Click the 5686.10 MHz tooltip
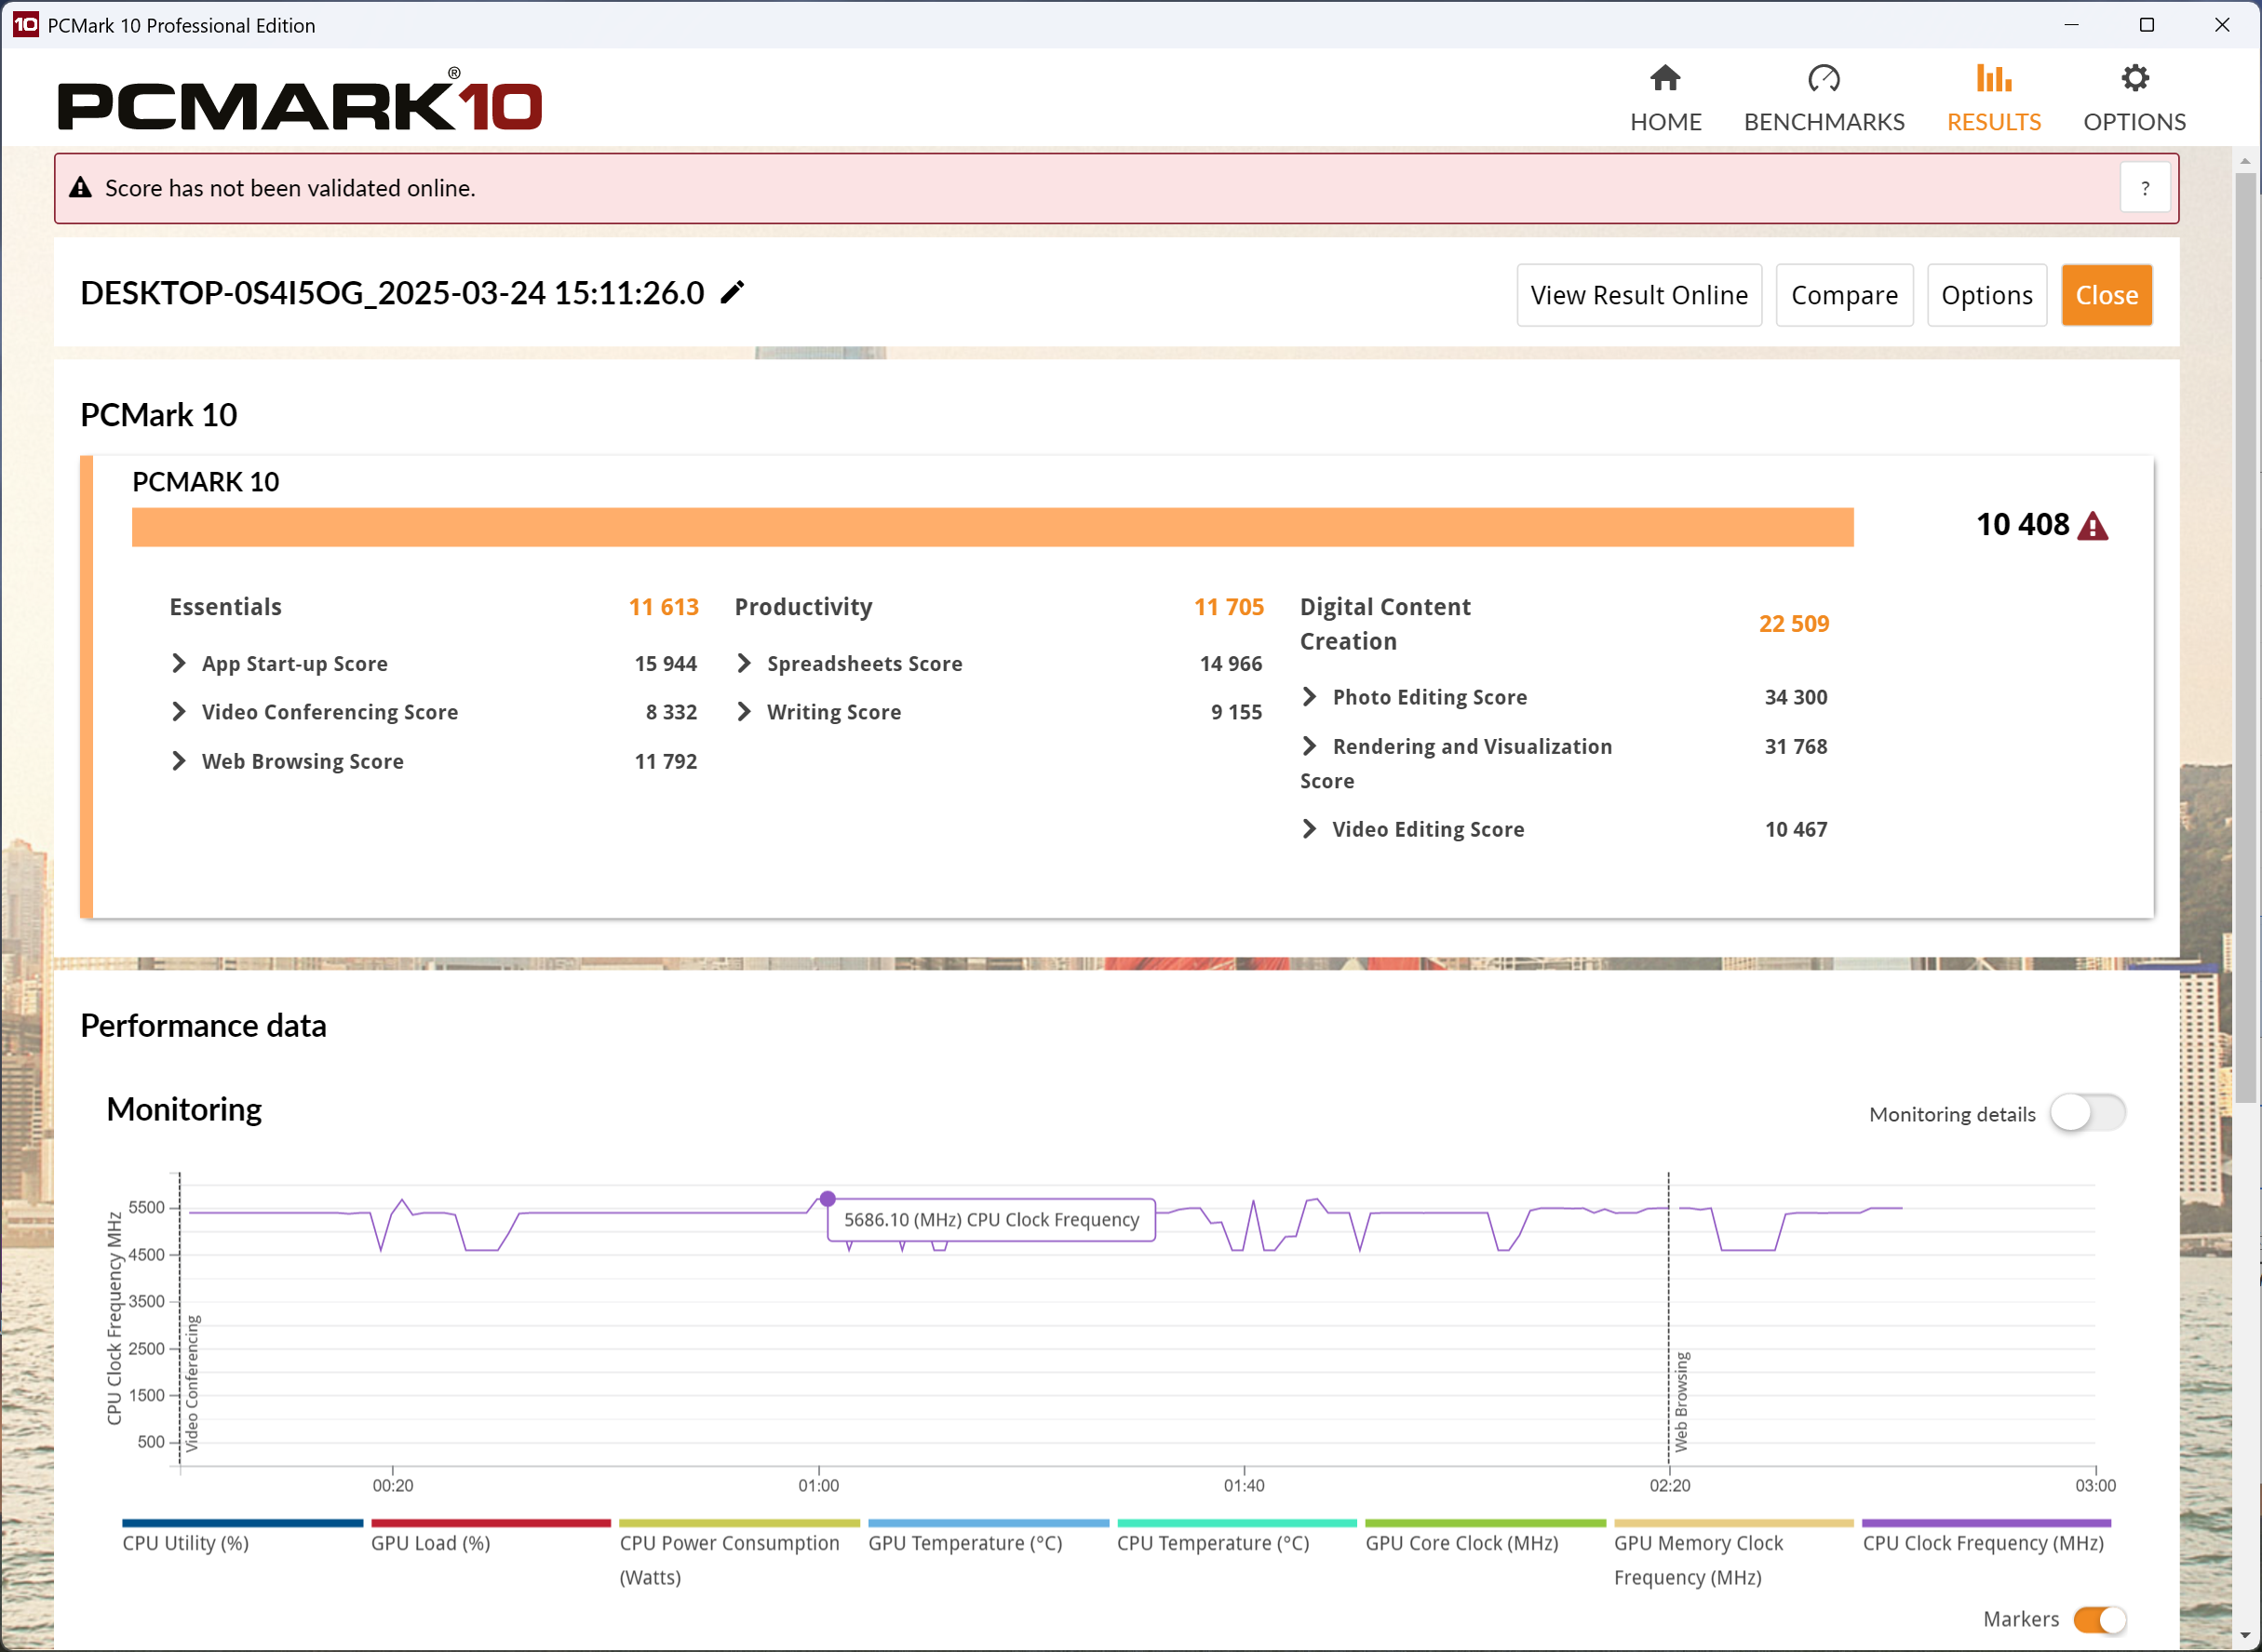2262x1652 pixels. pos(991,1220)
